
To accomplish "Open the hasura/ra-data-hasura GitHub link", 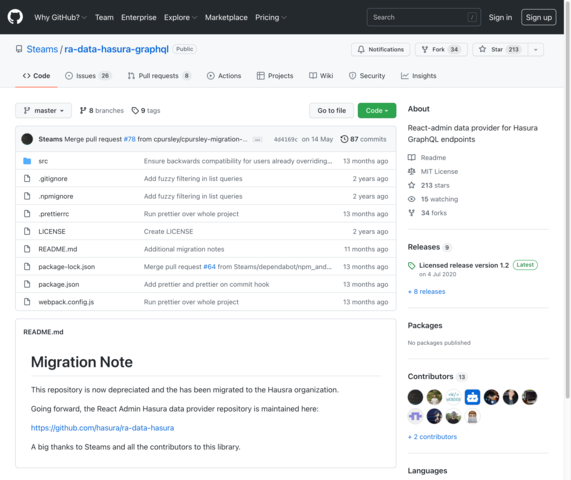I will pos(102,428).
